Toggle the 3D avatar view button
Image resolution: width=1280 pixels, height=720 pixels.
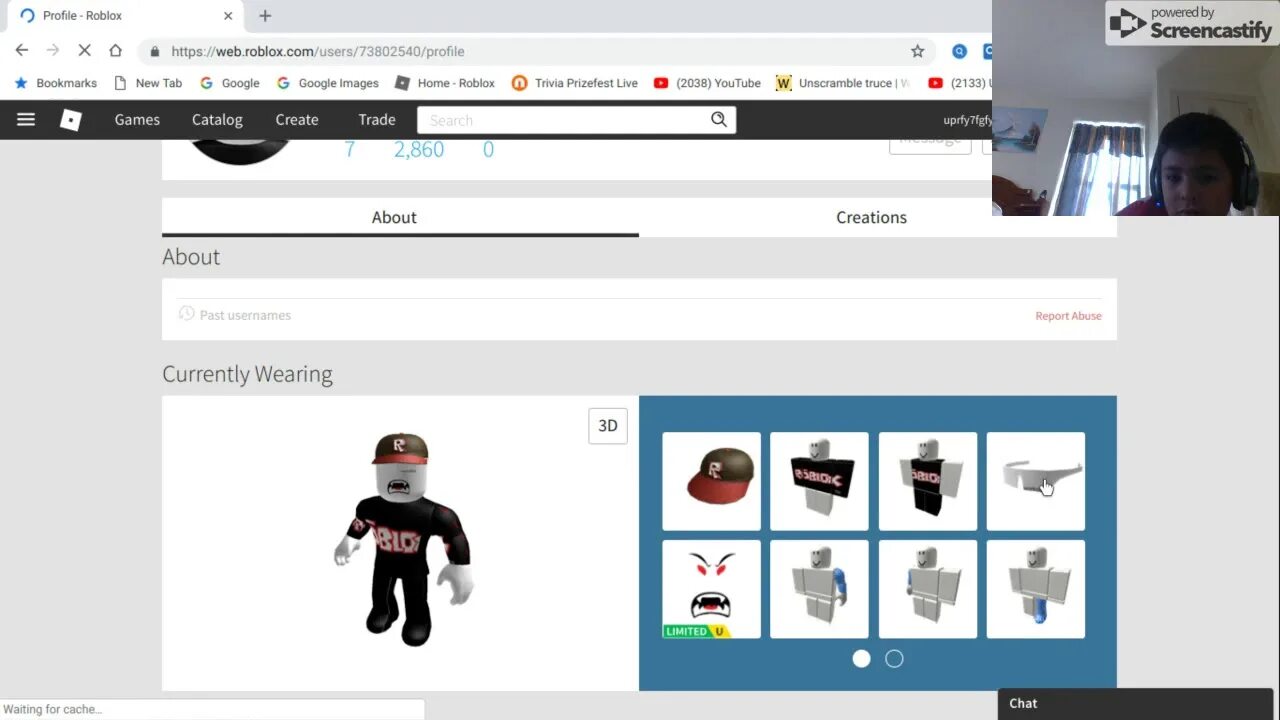point(608,425)
